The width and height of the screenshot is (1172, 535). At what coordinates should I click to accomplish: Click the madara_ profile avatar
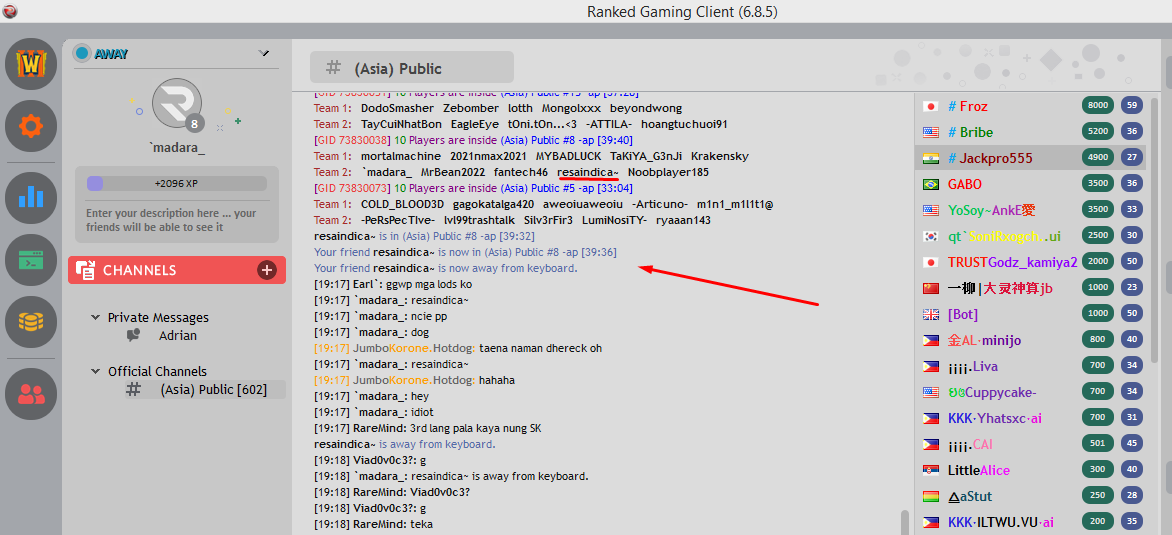coord(177,103)
